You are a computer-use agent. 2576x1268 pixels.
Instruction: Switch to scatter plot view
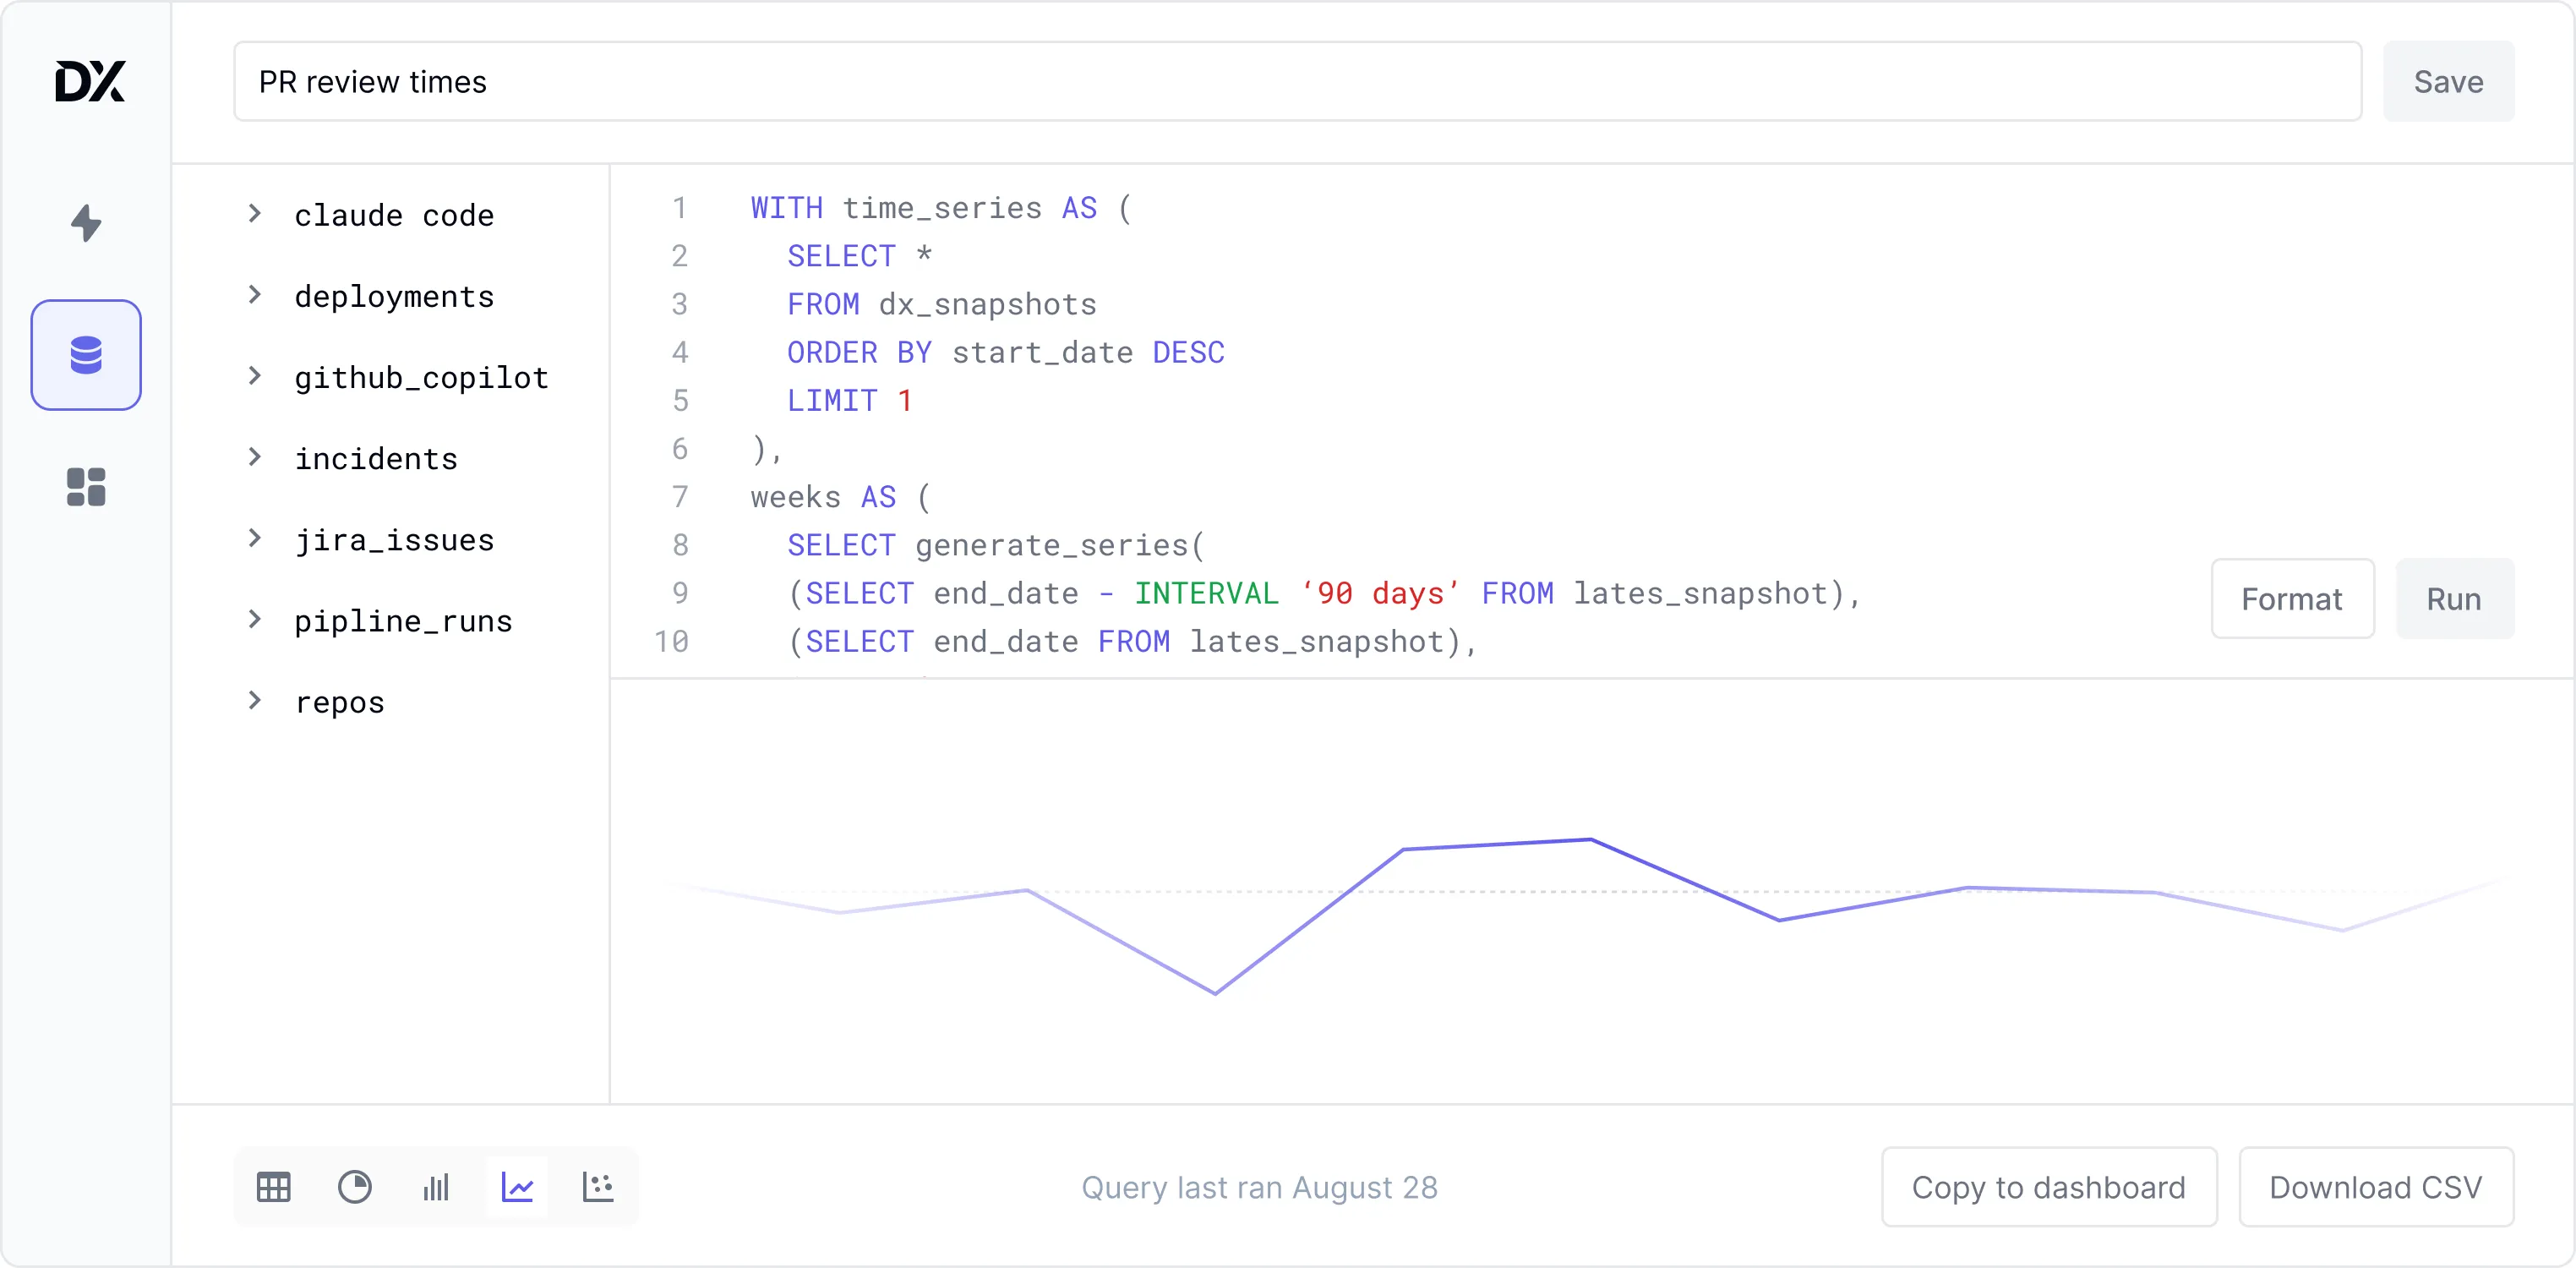[x=598, y=1187]
